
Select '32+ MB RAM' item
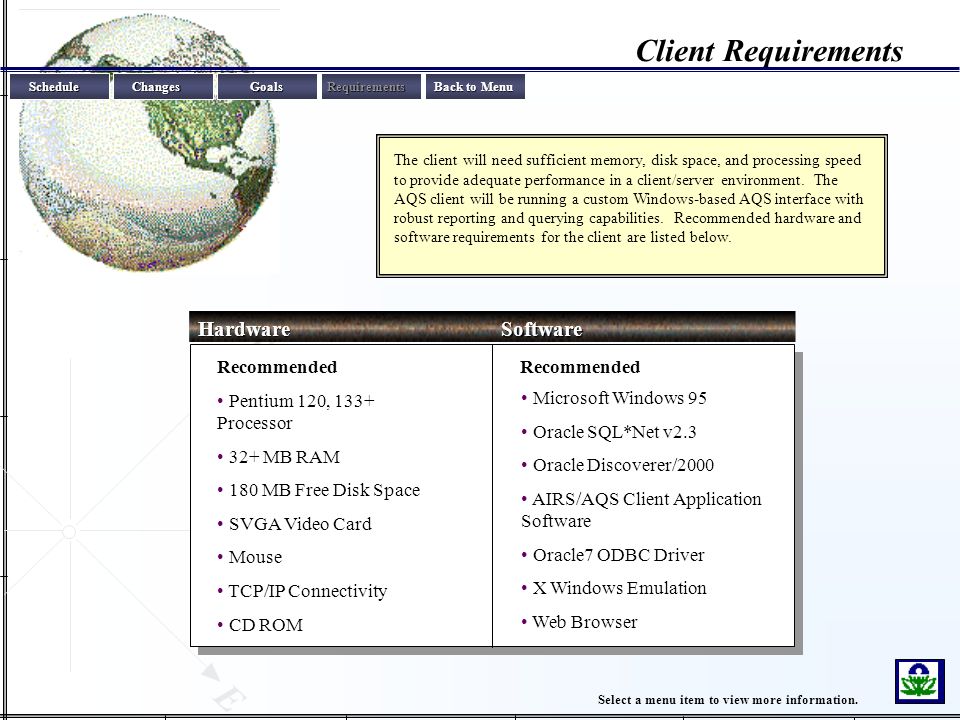click(x=279, y=457)
